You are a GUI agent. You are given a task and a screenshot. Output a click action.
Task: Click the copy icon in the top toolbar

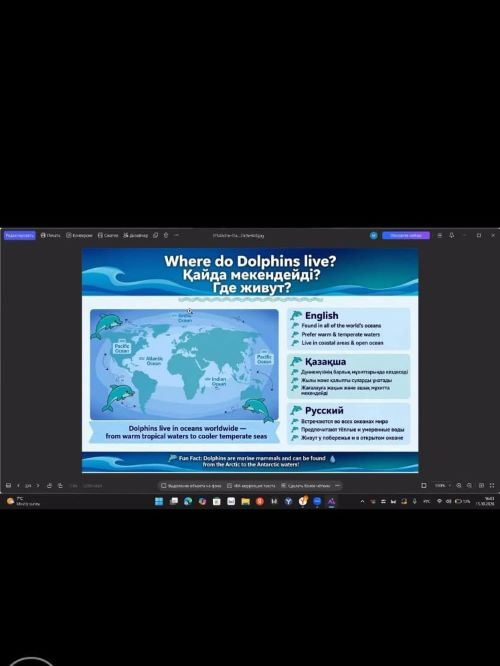pos(156,235)
